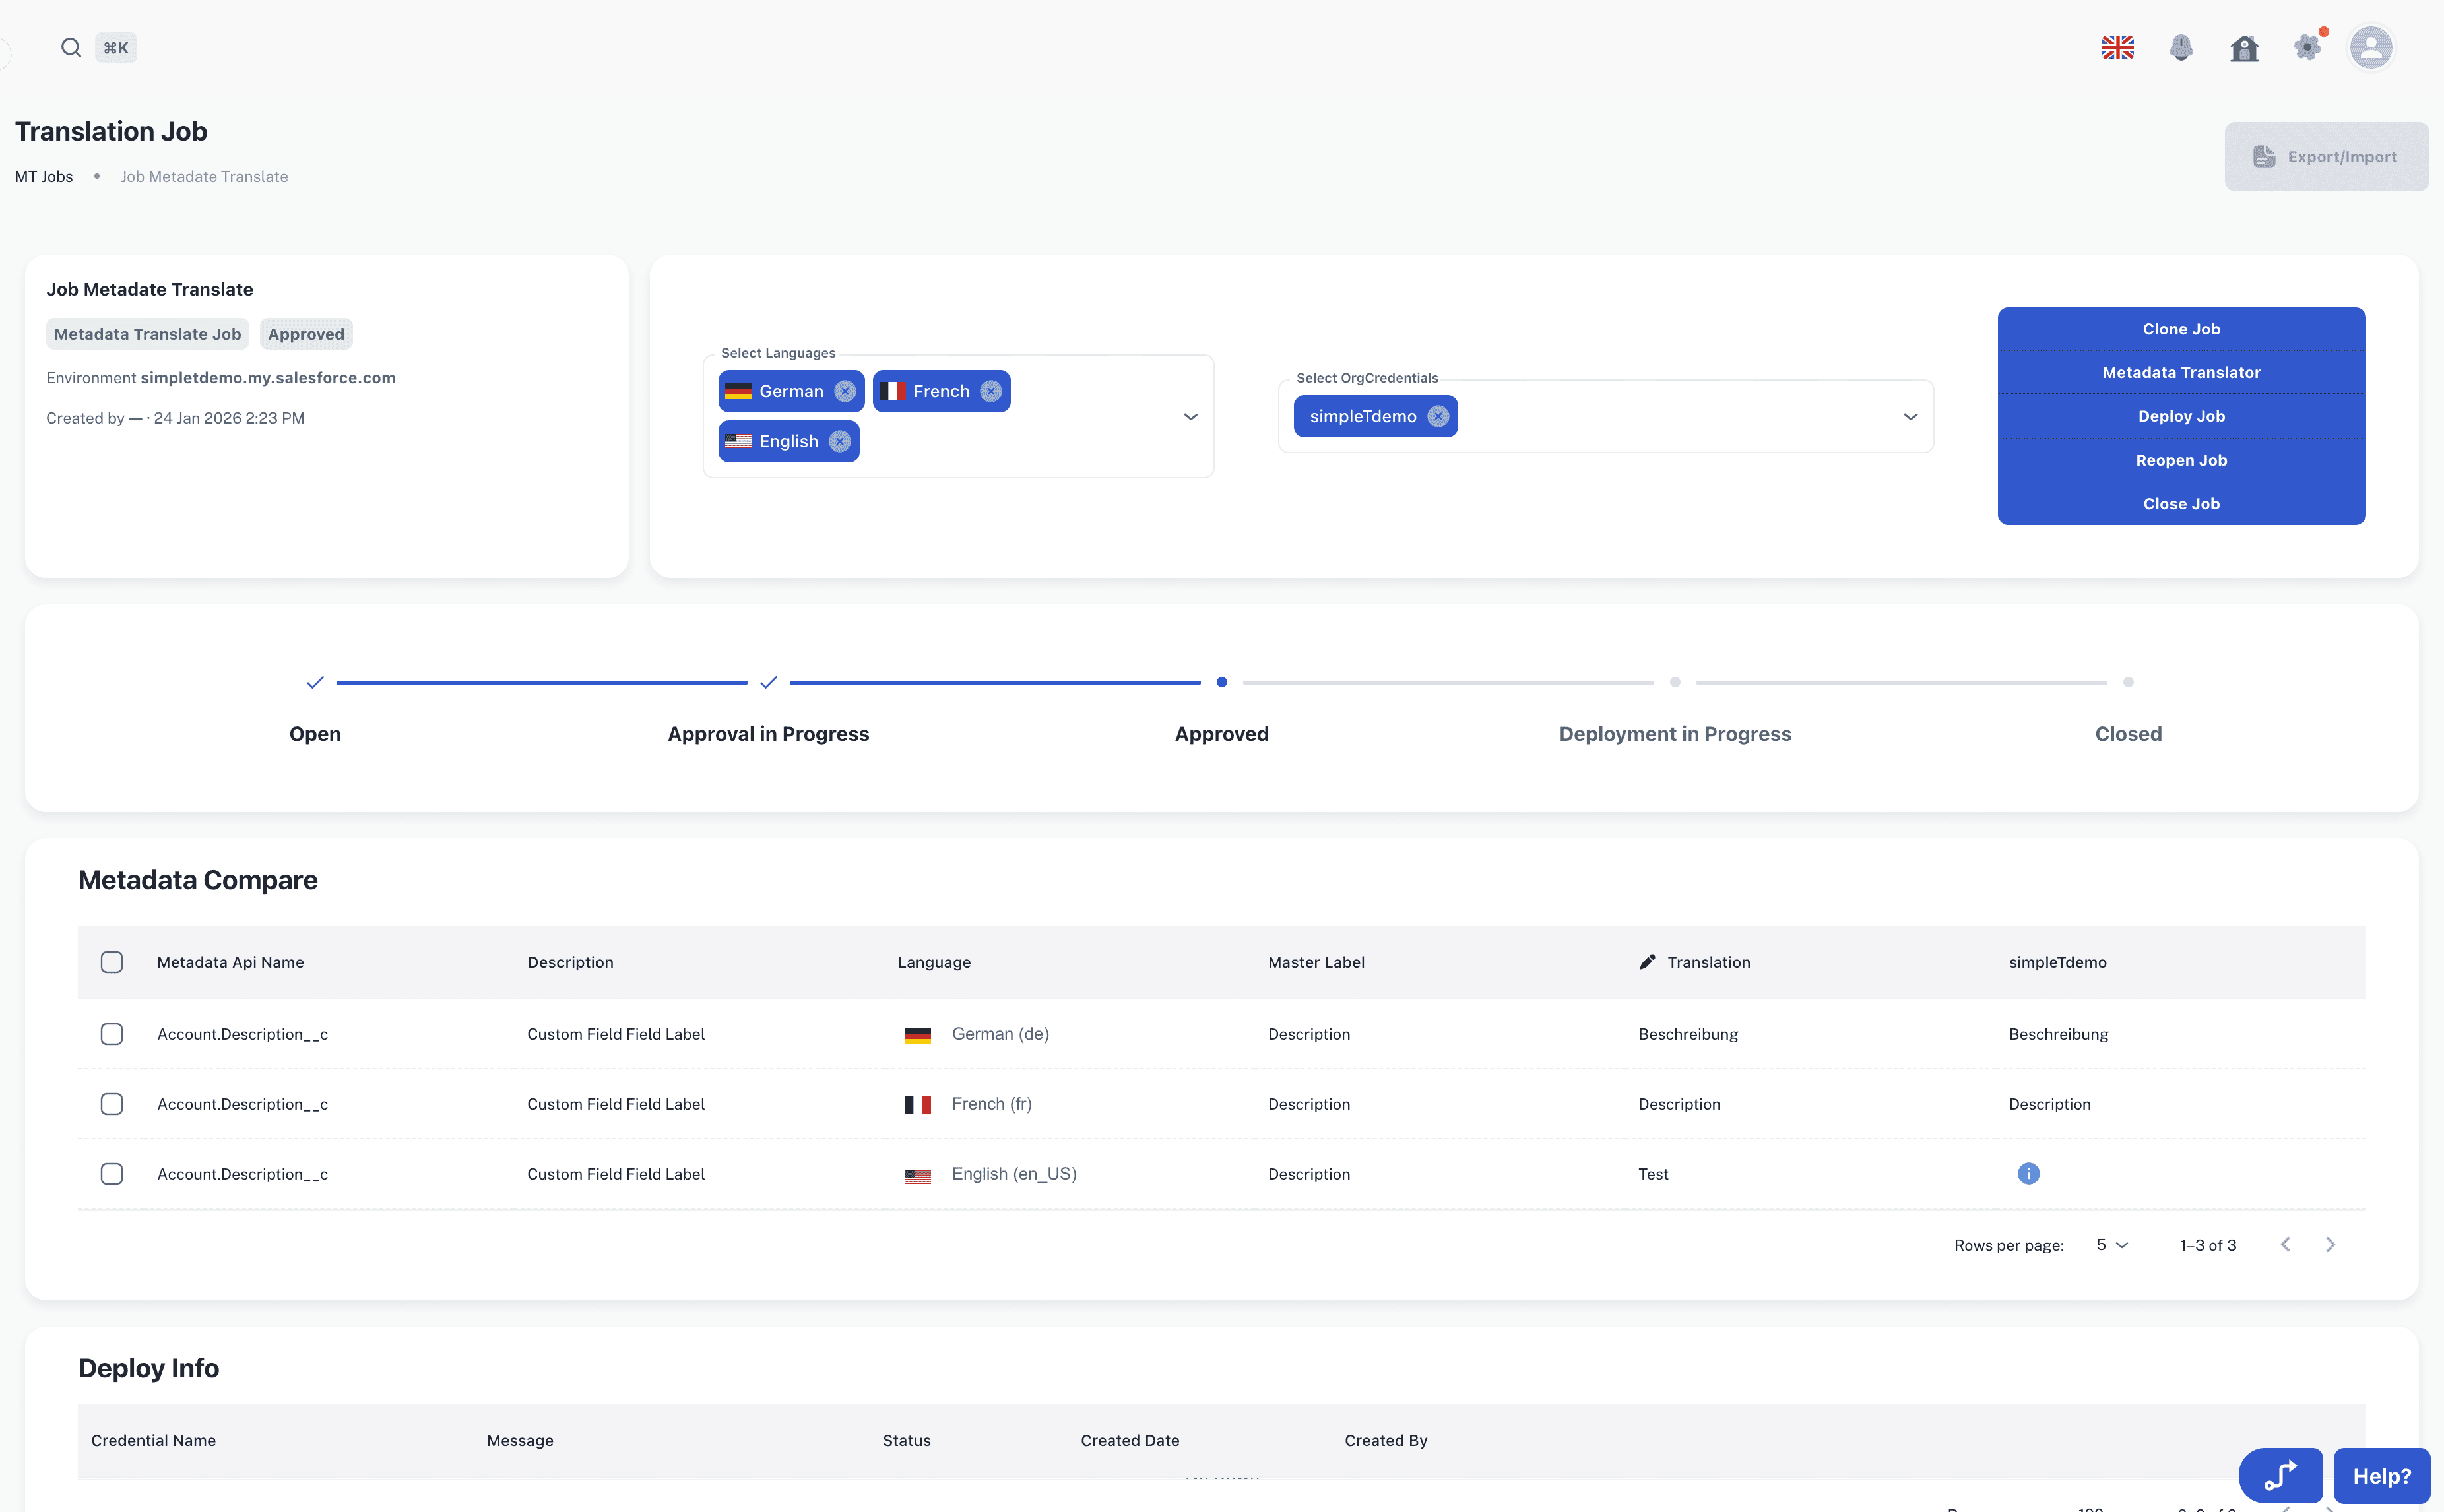The height and width of the screenshot is (1512, 2444).
Task: Open the Rows per page dropdown
Action: click(2111, 1245)
